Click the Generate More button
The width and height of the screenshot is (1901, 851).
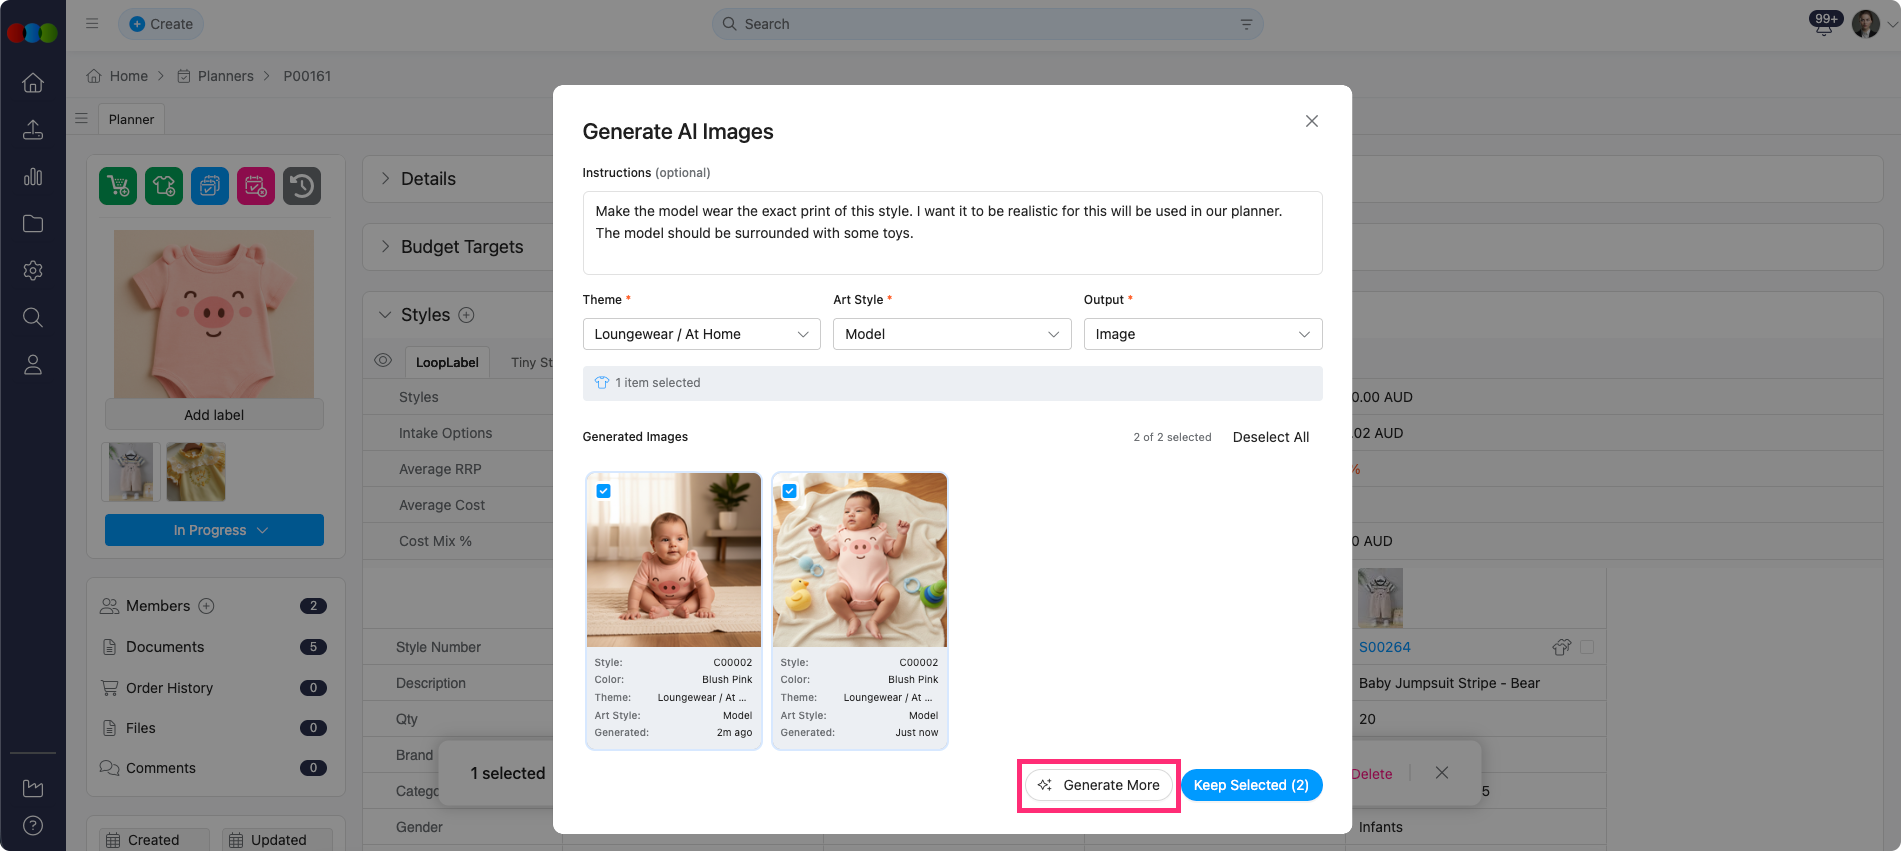1098,785
